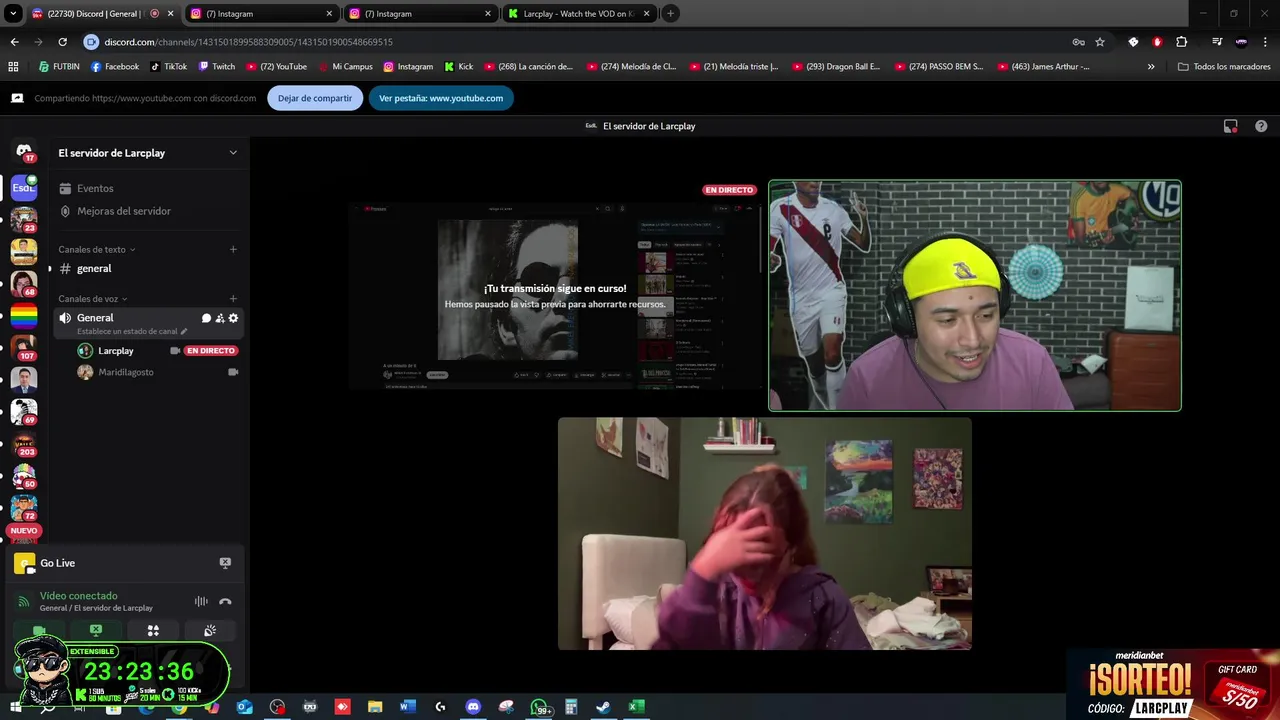This screenshot has height=720, width=1280.
Task: Click the Go Live panel label
Action: [x=57, y=563]
